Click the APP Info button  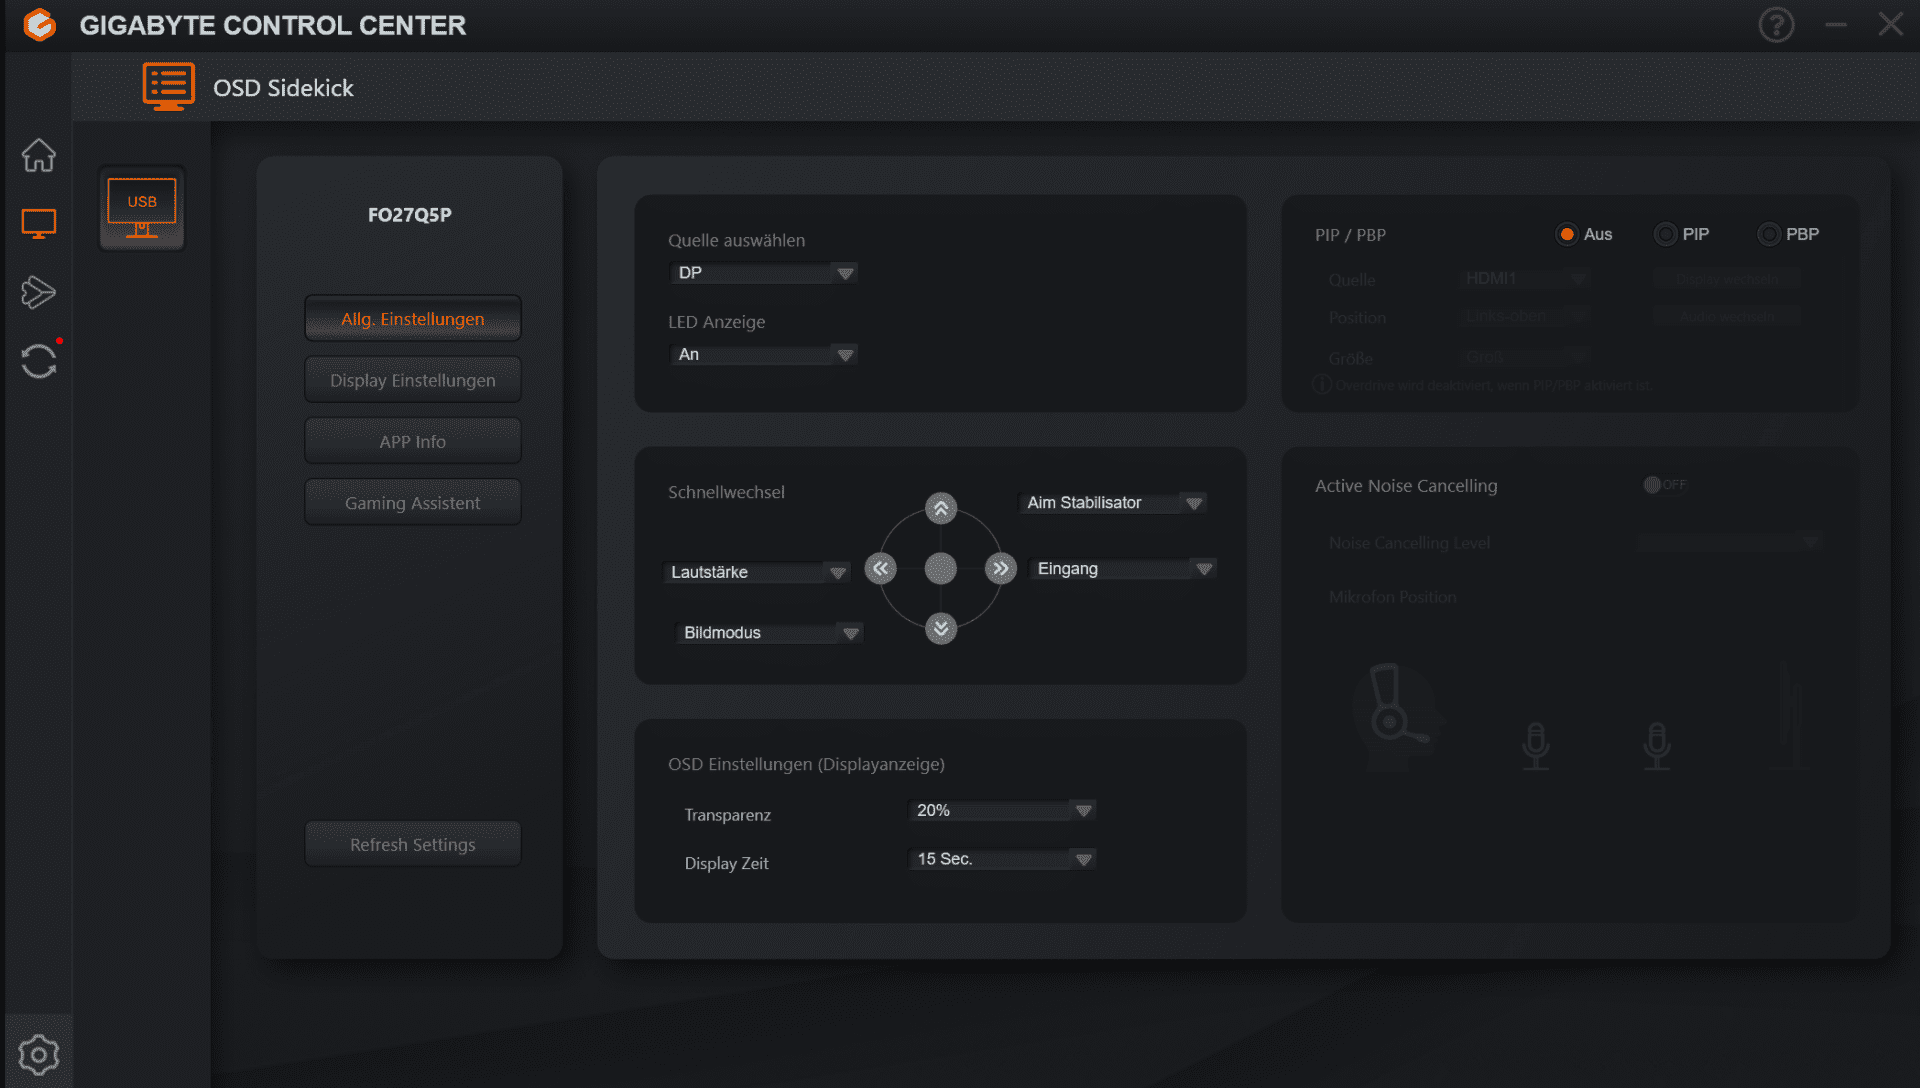pos(412,441)
